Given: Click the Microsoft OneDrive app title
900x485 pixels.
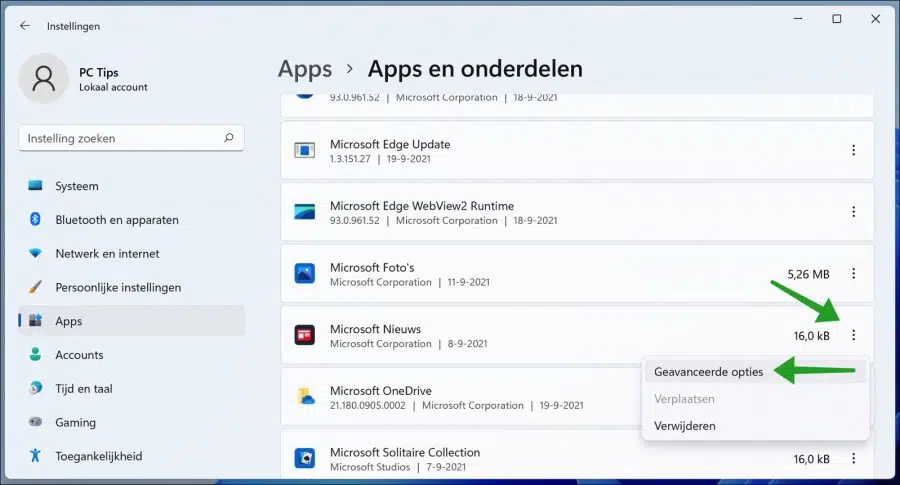Looking at the screenshot, I should coord(381,390).
